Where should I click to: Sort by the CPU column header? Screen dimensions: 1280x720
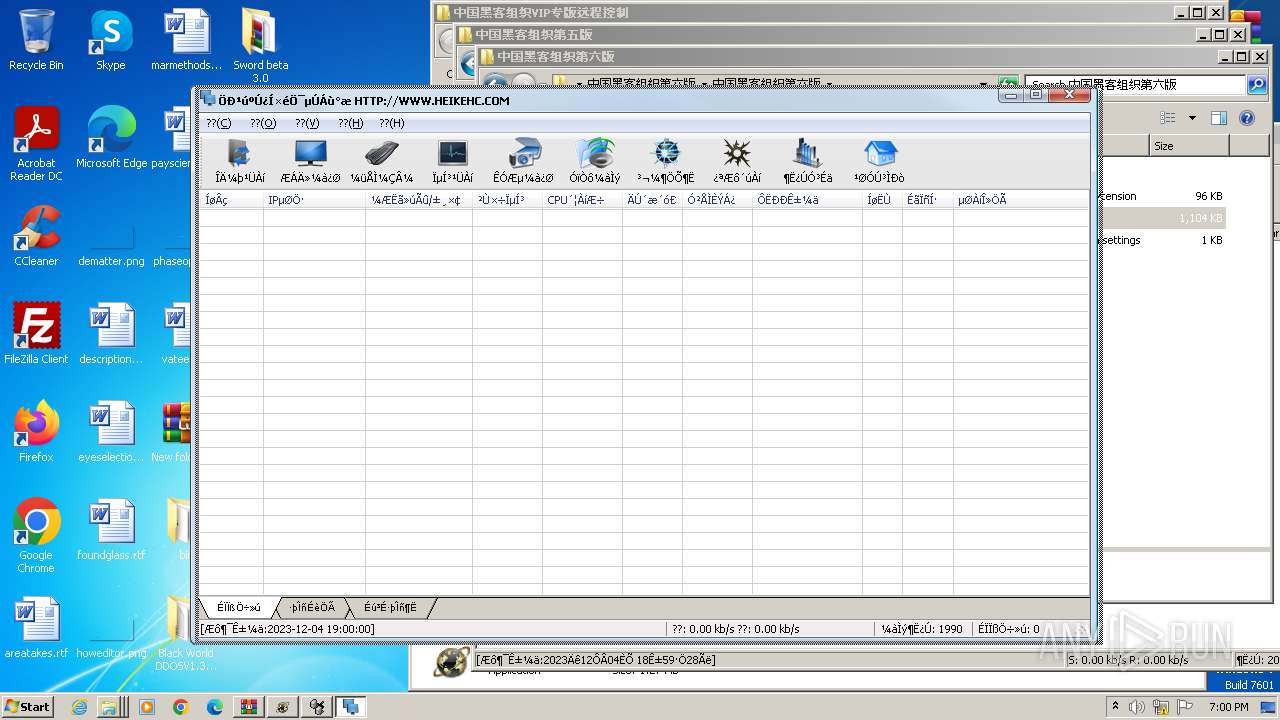[582, 200]
